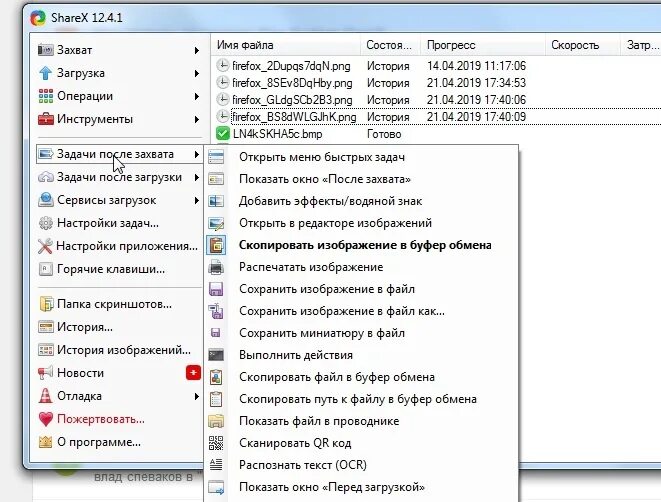Expand the Загрузка submenu arrow

(196, 73)
